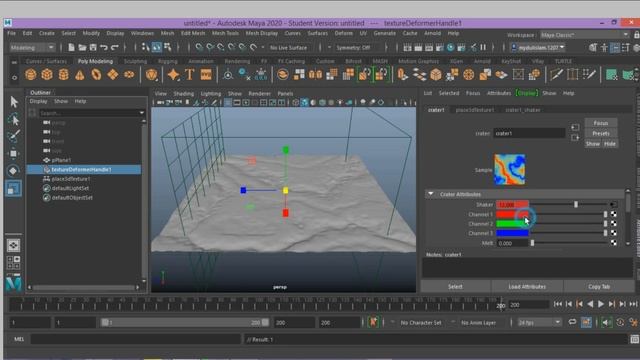
Task: Open the viewport Shading menu
Action: pos(183,93)
